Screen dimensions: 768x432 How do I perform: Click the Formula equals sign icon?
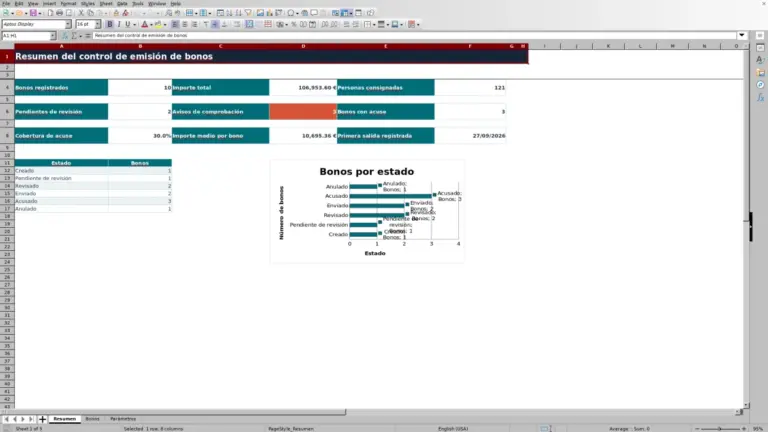pos(88,35)
